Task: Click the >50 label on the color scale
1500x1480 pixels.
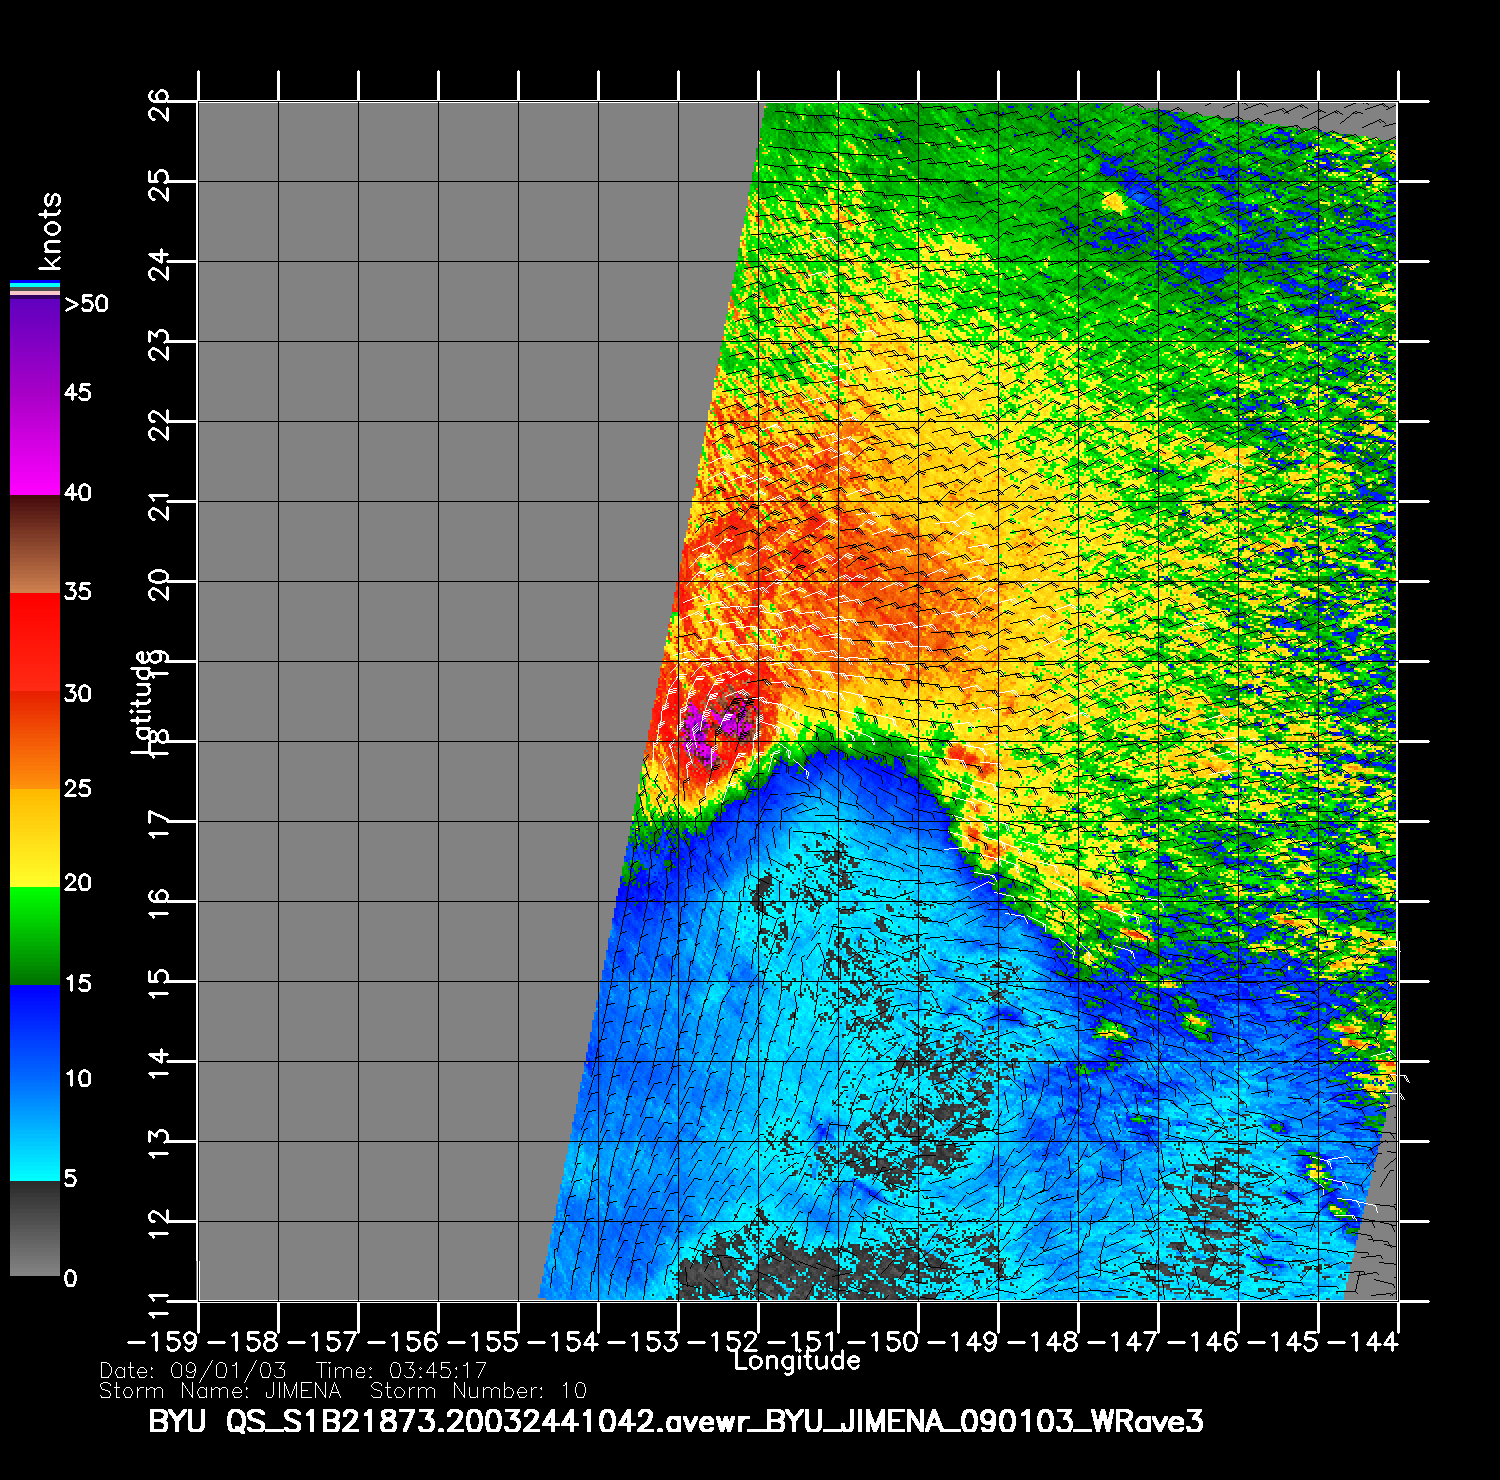Action: tap(86, 304)
